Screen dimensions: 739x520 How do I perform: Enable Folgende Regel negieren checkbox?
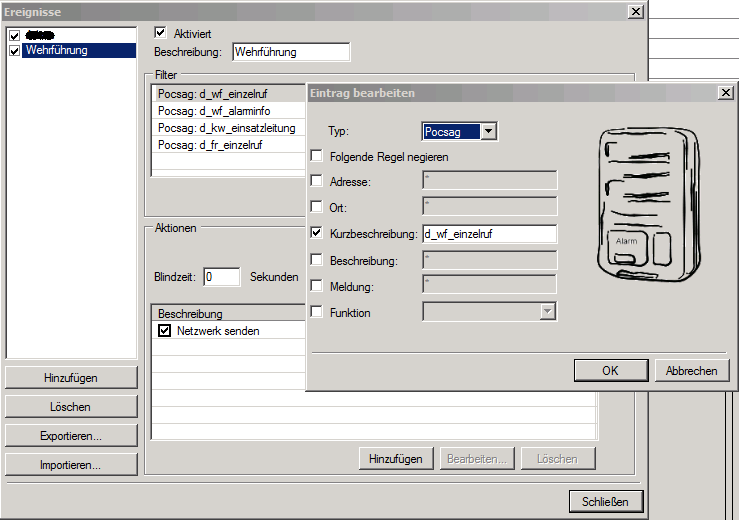[x=317, y=156]
